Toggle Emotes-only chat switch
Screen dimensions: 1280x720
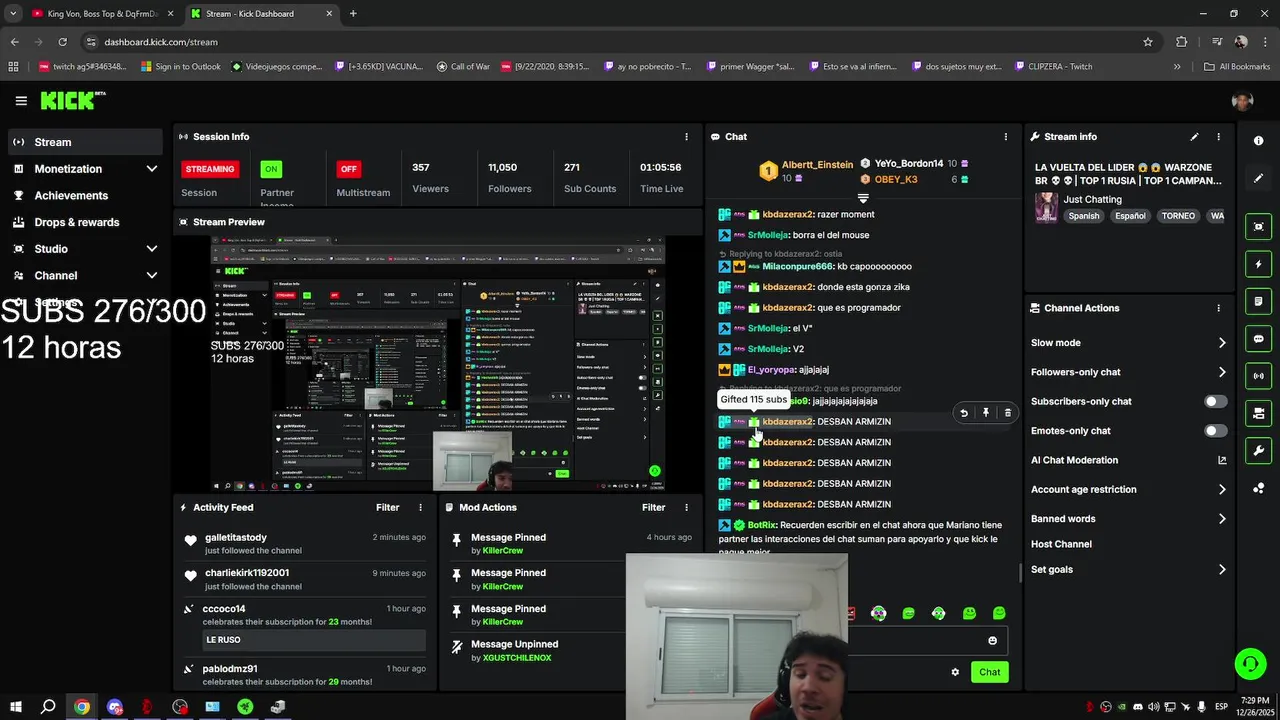1215,431
